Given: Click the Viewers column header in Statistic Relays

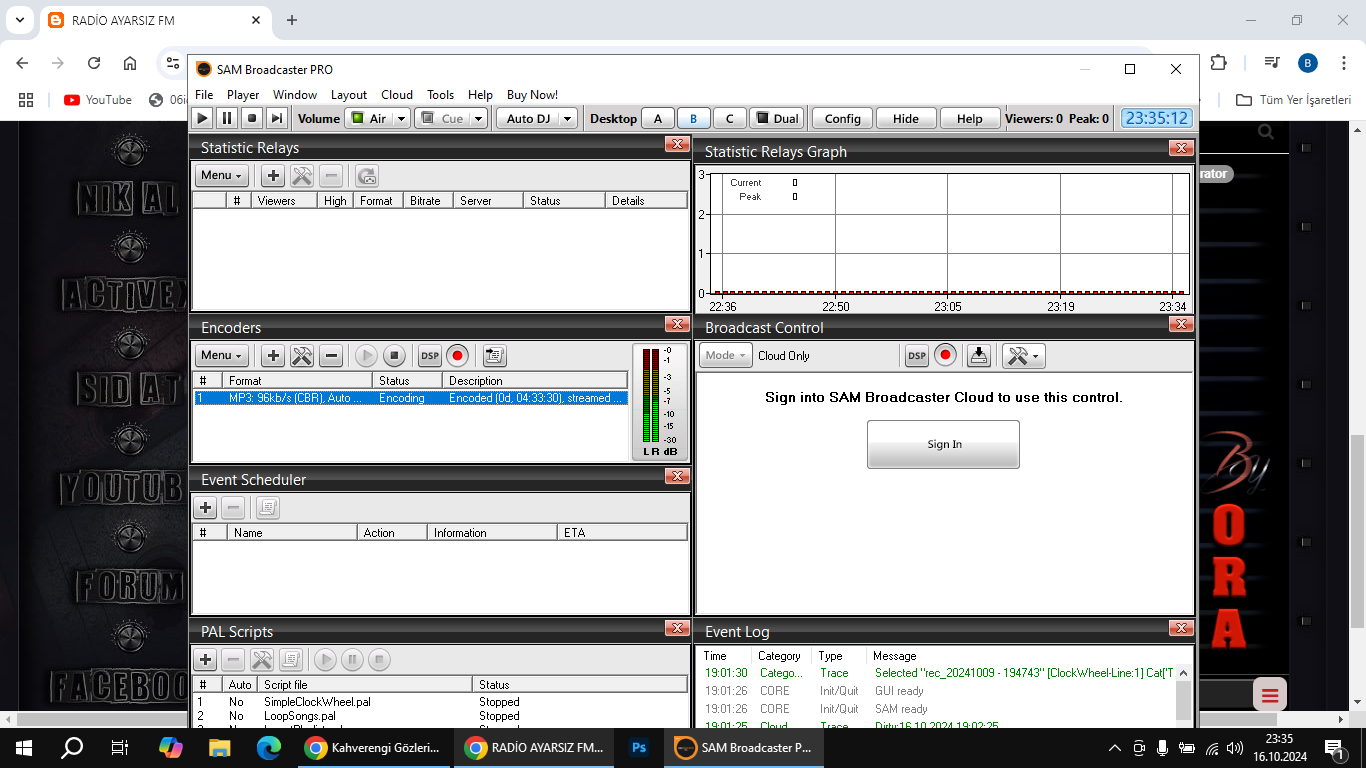Looking at the screenshot, I should click(286, 200).
